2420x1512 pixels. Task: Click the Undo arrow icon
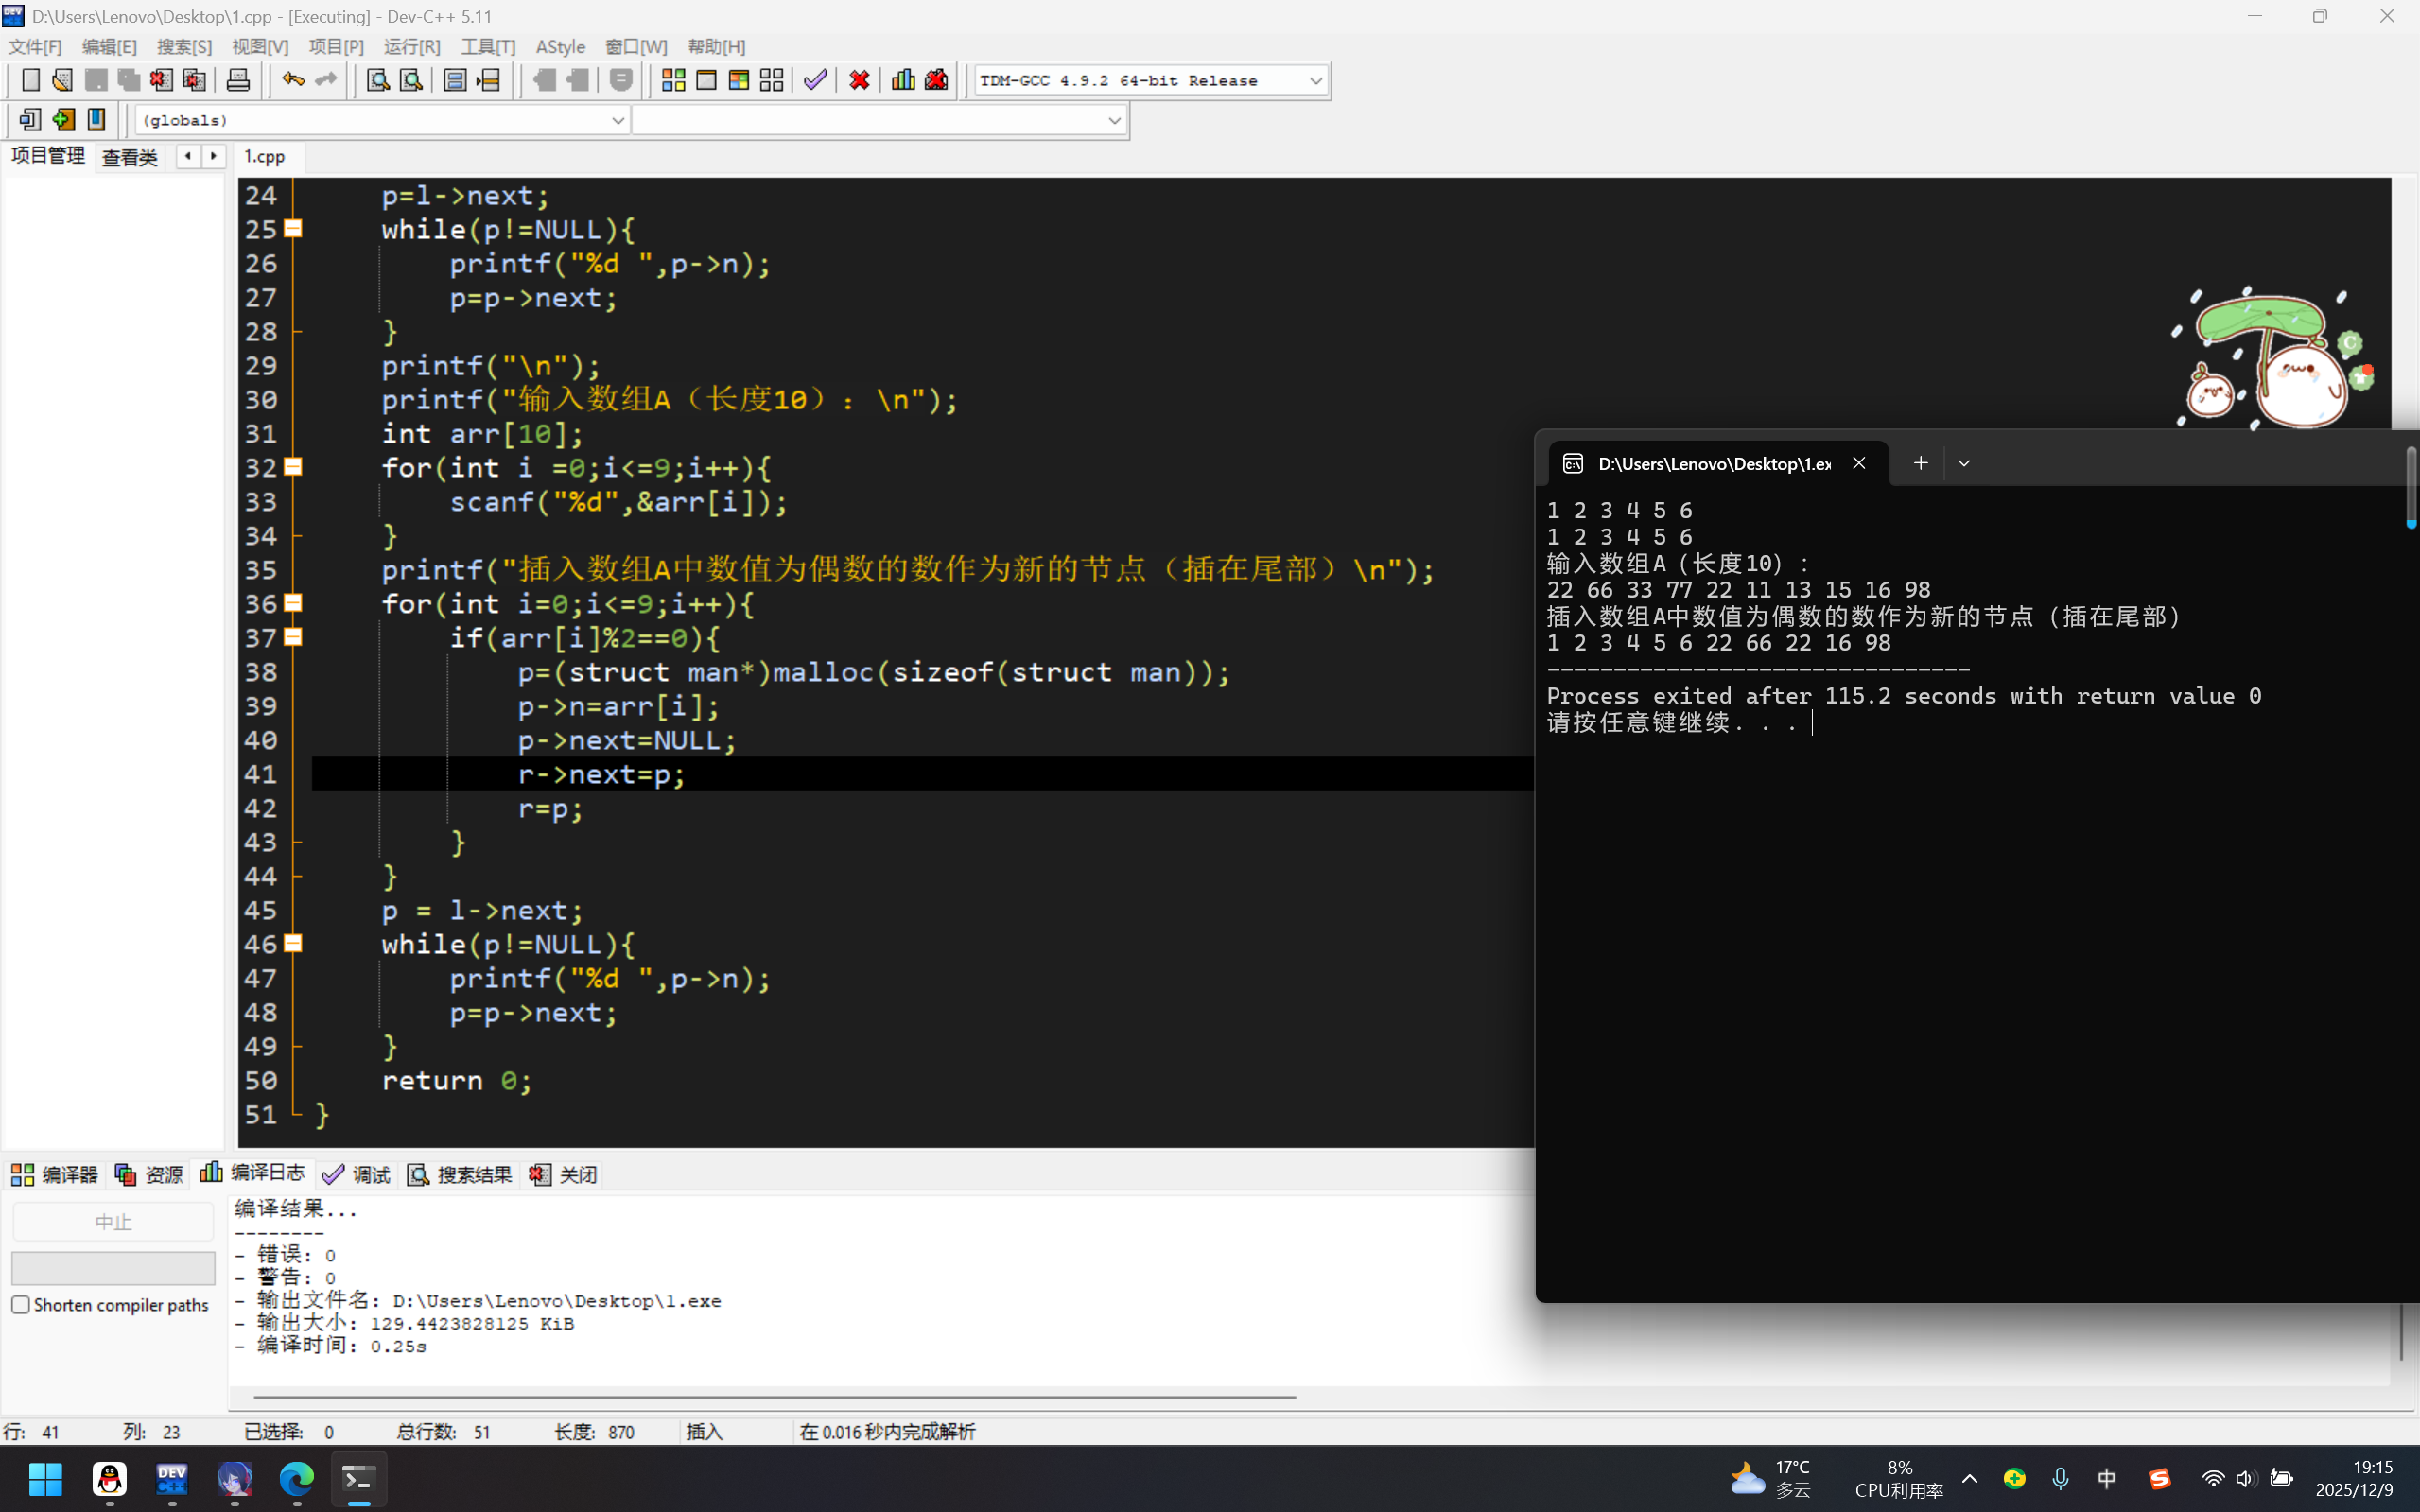click(x=292, y=80)
